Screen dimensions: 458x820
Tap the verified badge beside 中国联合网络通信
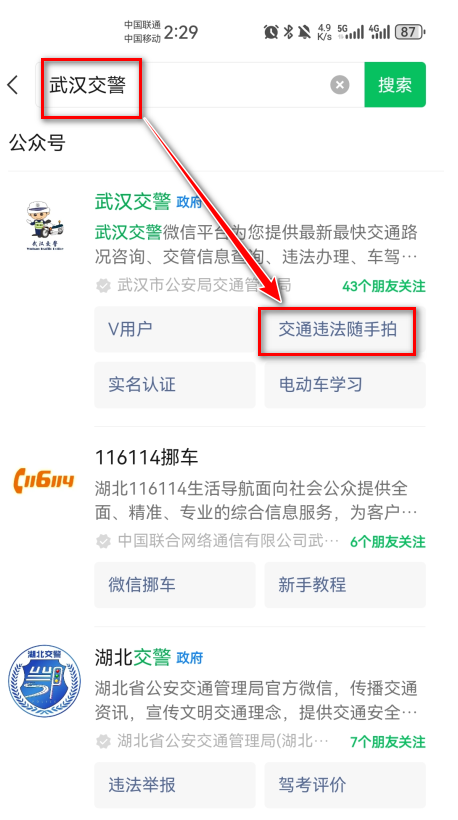tap(104, 541)
